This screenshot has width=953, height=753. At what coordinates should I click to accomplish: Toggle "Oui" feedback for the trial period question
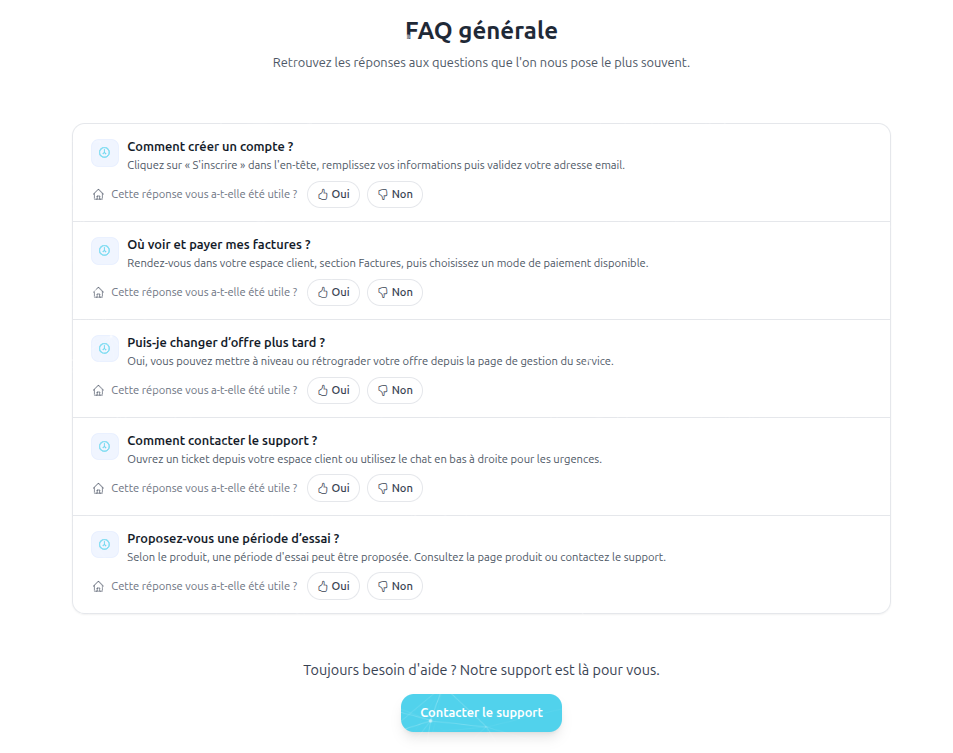(333, 586)
